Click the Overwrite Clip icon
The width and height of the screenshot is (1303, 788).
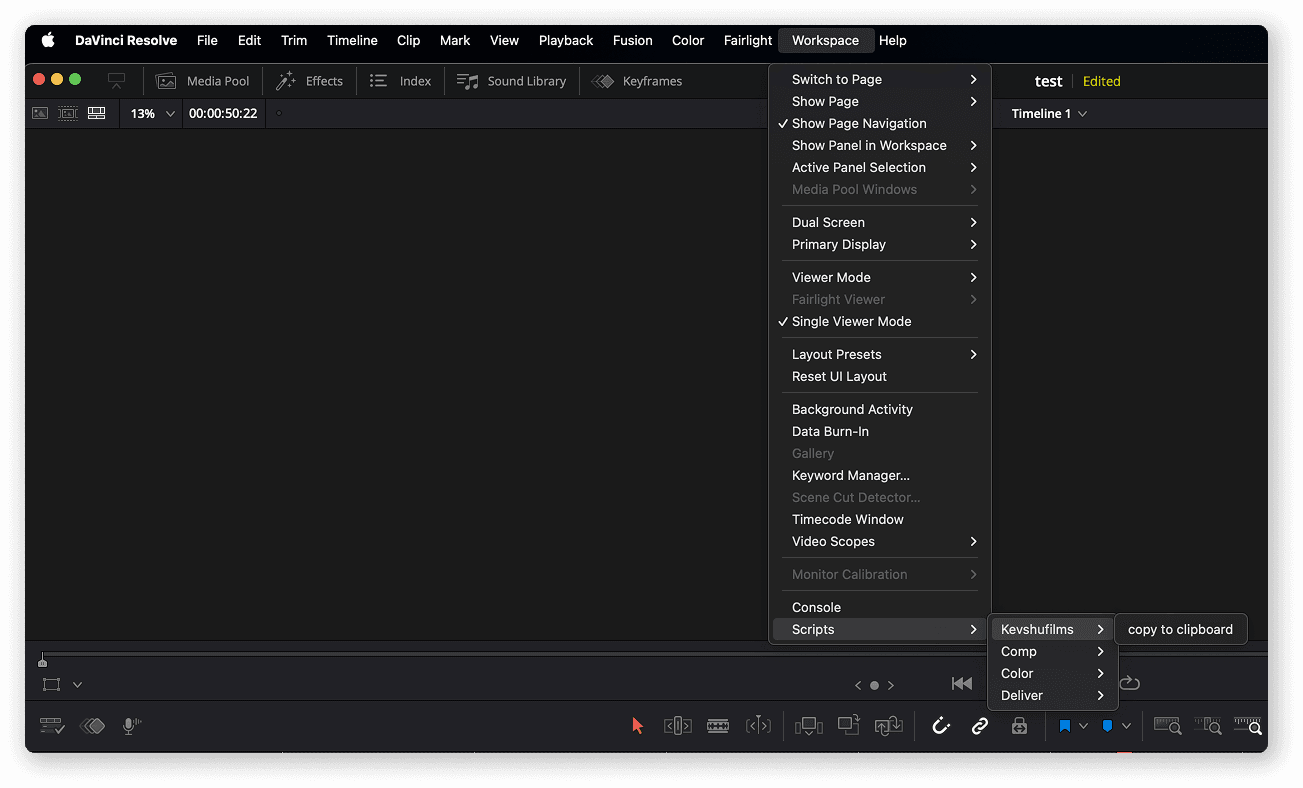pyautogui.click(x=849, y=725)
